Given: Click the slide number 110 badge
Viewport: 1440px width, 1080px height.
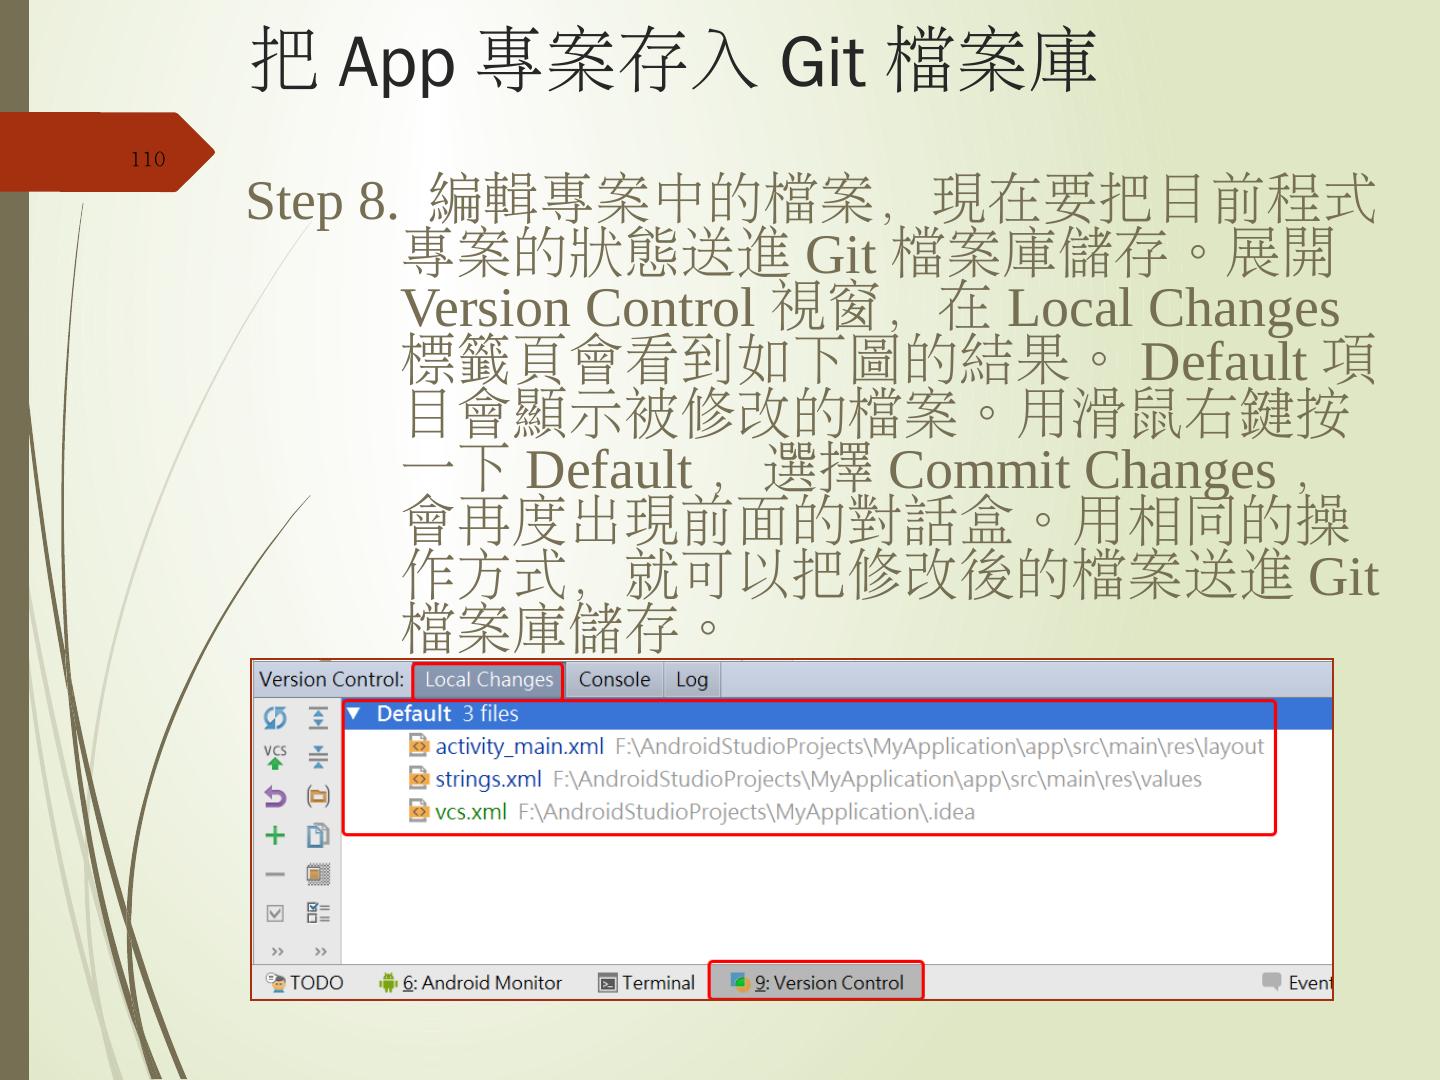Looking at the screenshot, I should click(x=148, y=159).
